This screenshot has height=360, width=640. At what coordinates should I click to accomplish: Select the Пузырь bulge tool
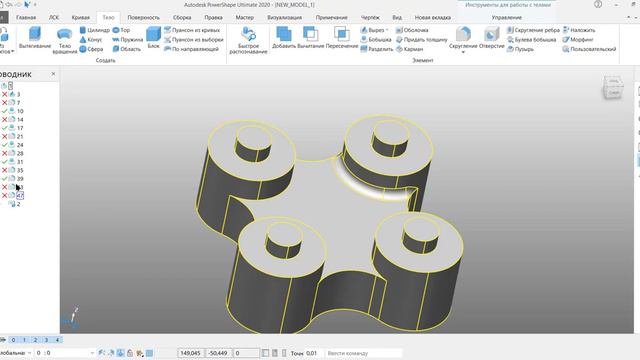coord(520,49)
